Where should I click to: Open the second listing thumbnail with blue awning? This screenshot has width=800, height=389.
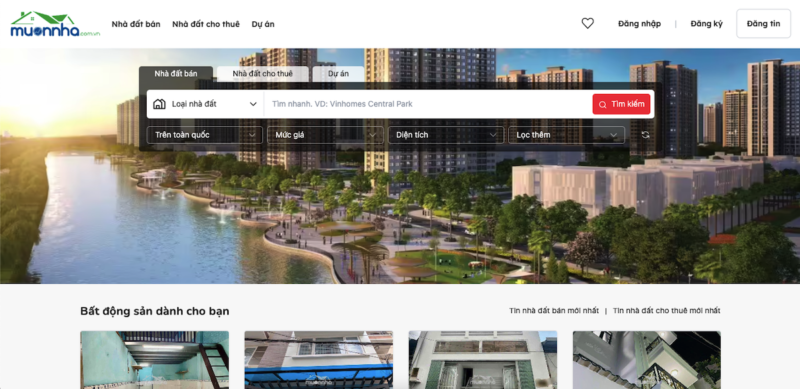pos(319,360)
